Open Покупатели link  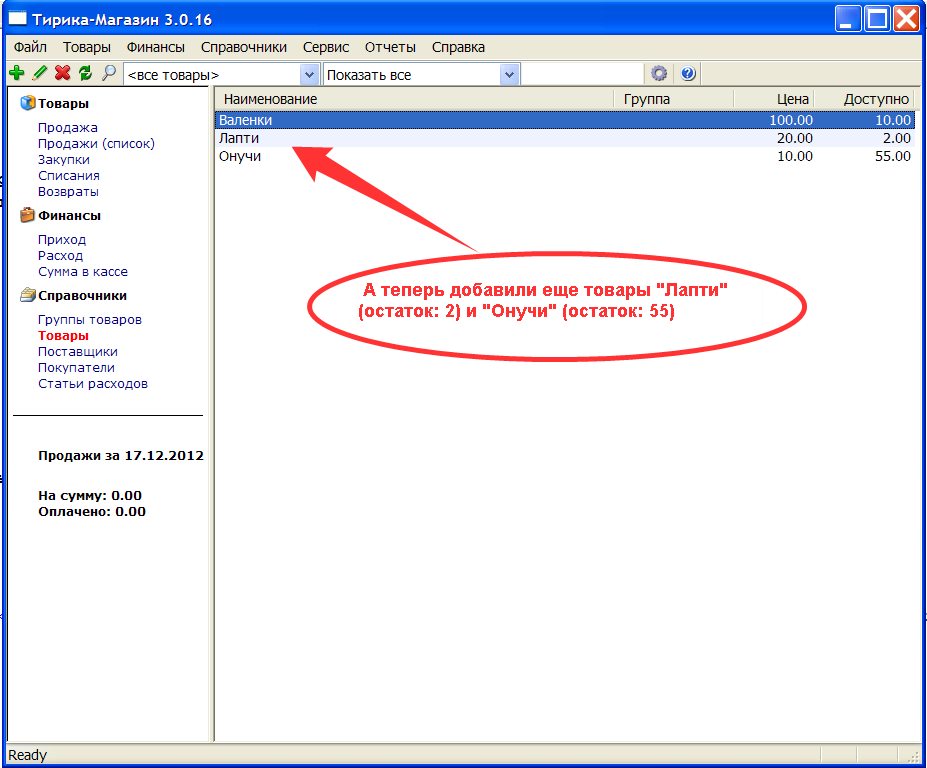click(x=76, y=367)
